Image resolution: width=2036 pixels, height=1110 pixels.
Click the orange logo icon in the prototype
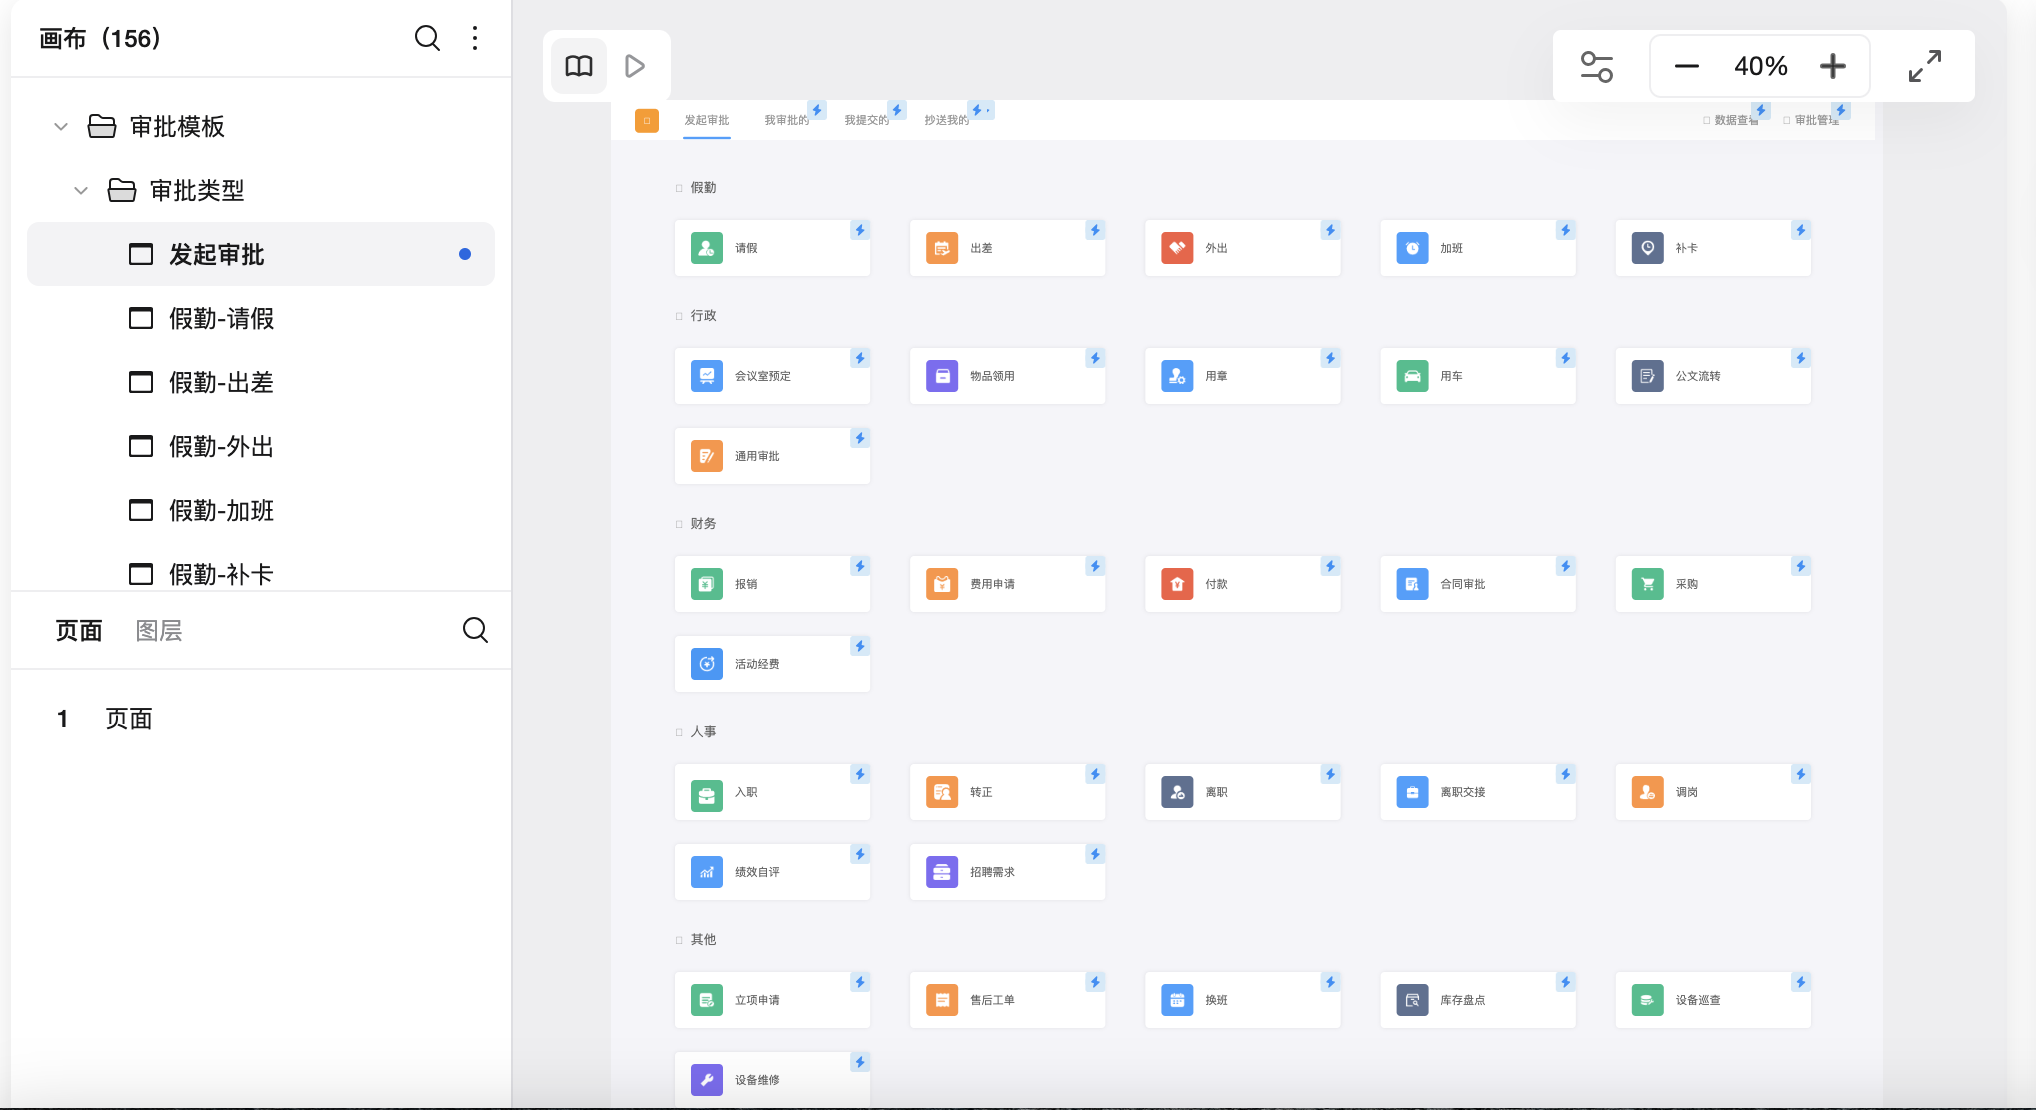click(x=647, y=121)
